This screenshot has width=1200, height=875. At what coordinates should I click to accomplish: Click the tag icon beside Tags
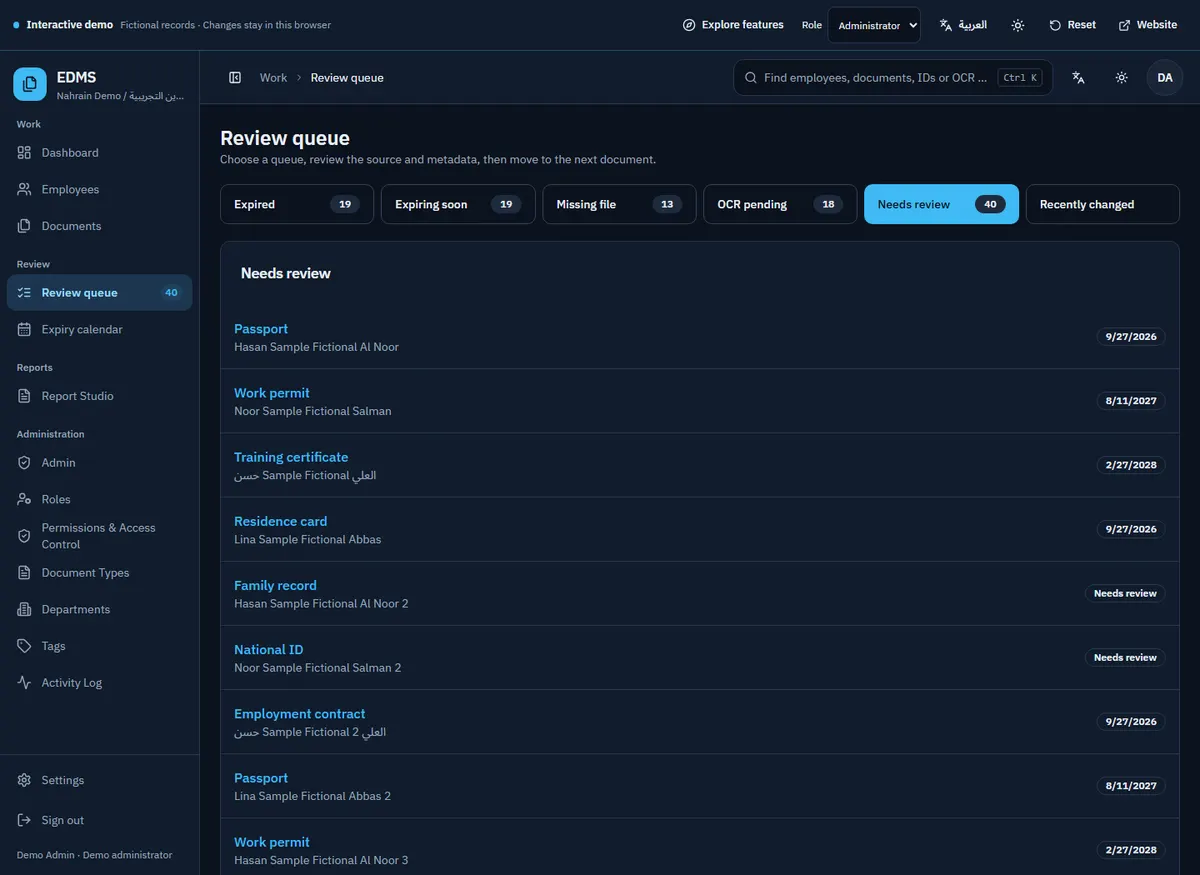[x=25, y=646]
